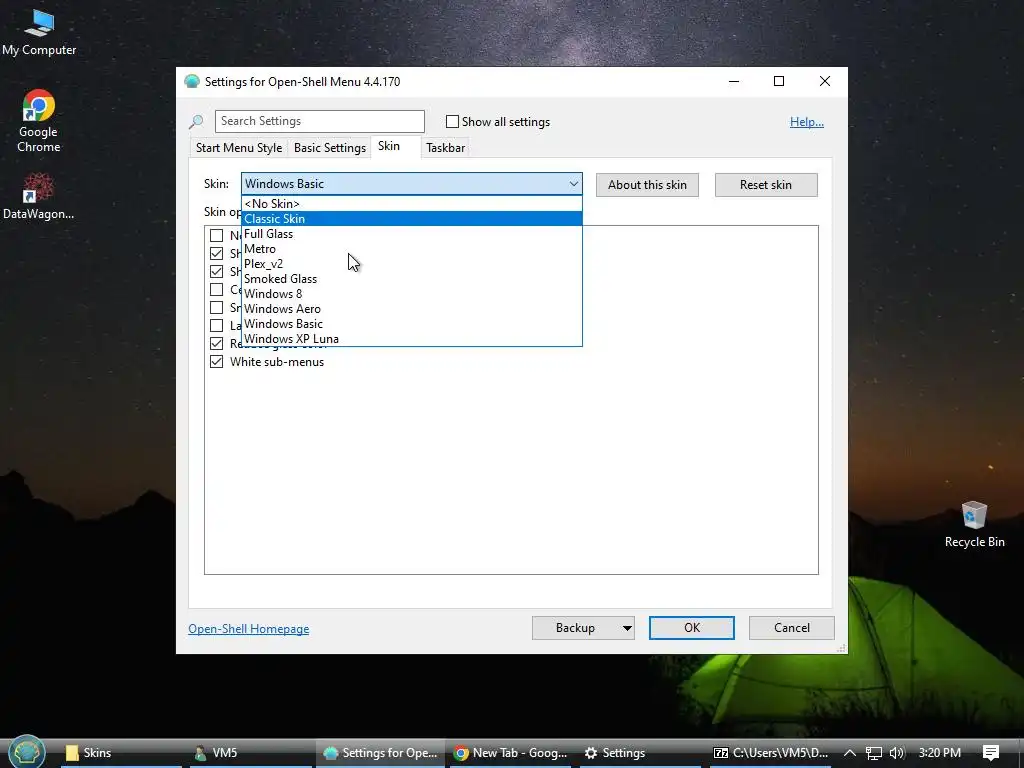Open the Help link

pyautogui.click(x=807, y=121)
